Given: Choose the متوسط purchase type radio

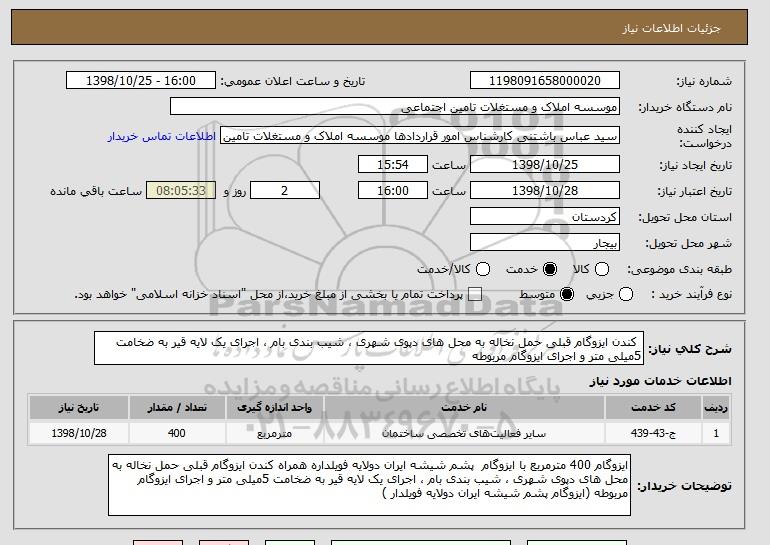Looking at the screenshot, I should coord(567,295).
